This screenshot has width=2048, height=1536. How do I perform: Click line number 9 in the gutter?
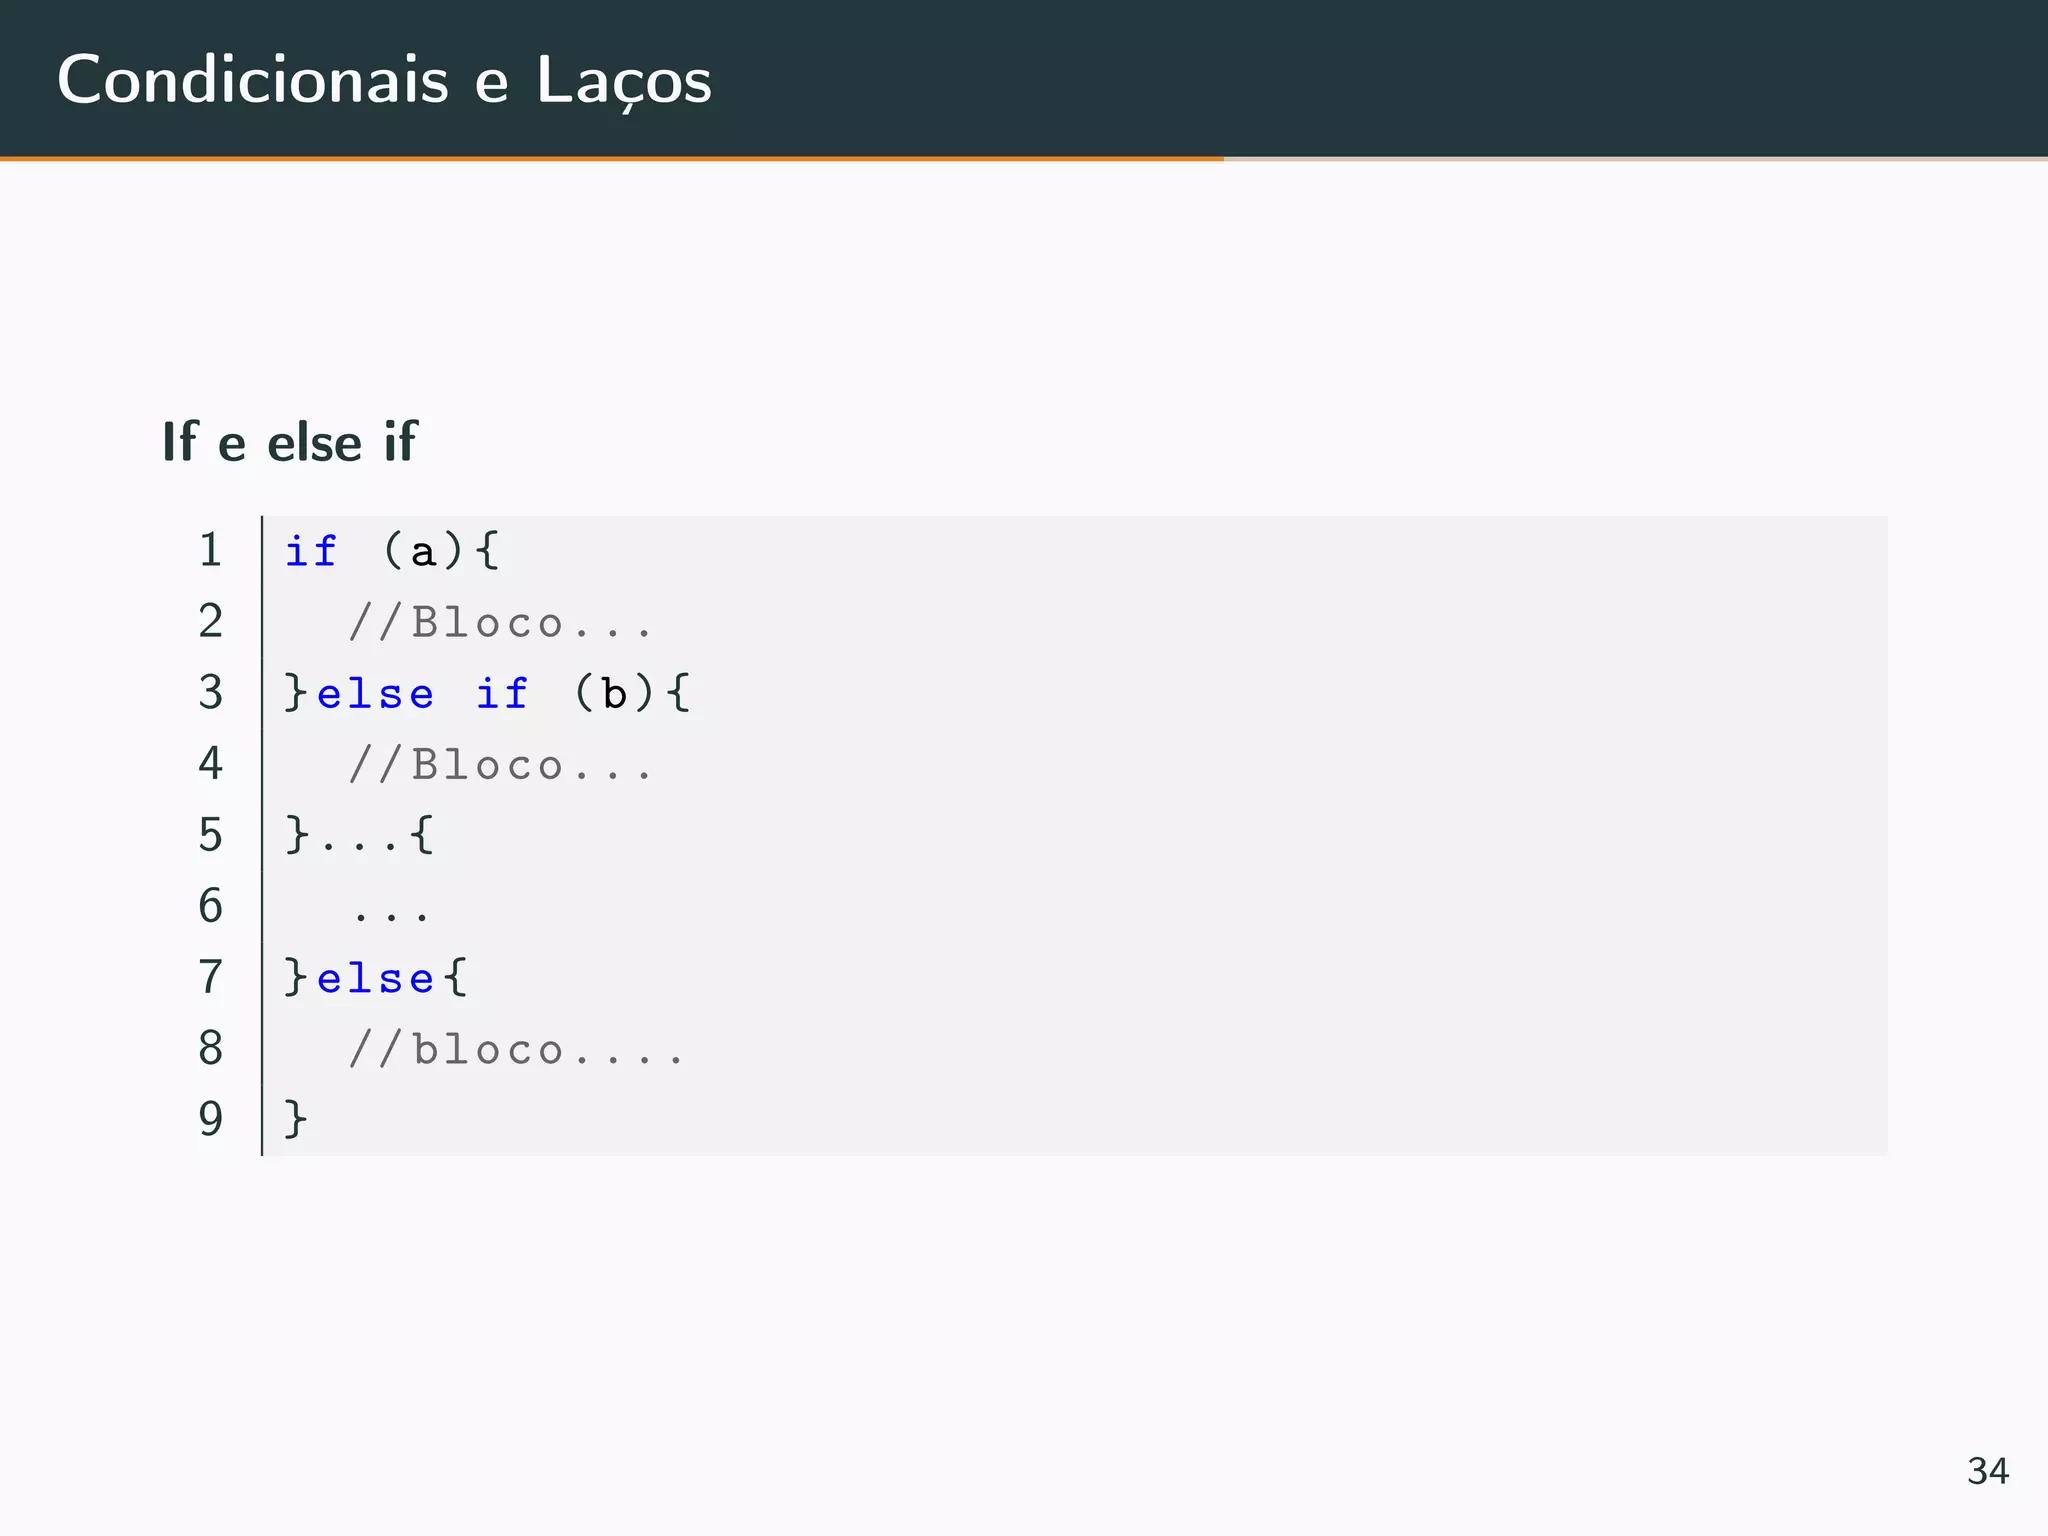click(210, 1118)
